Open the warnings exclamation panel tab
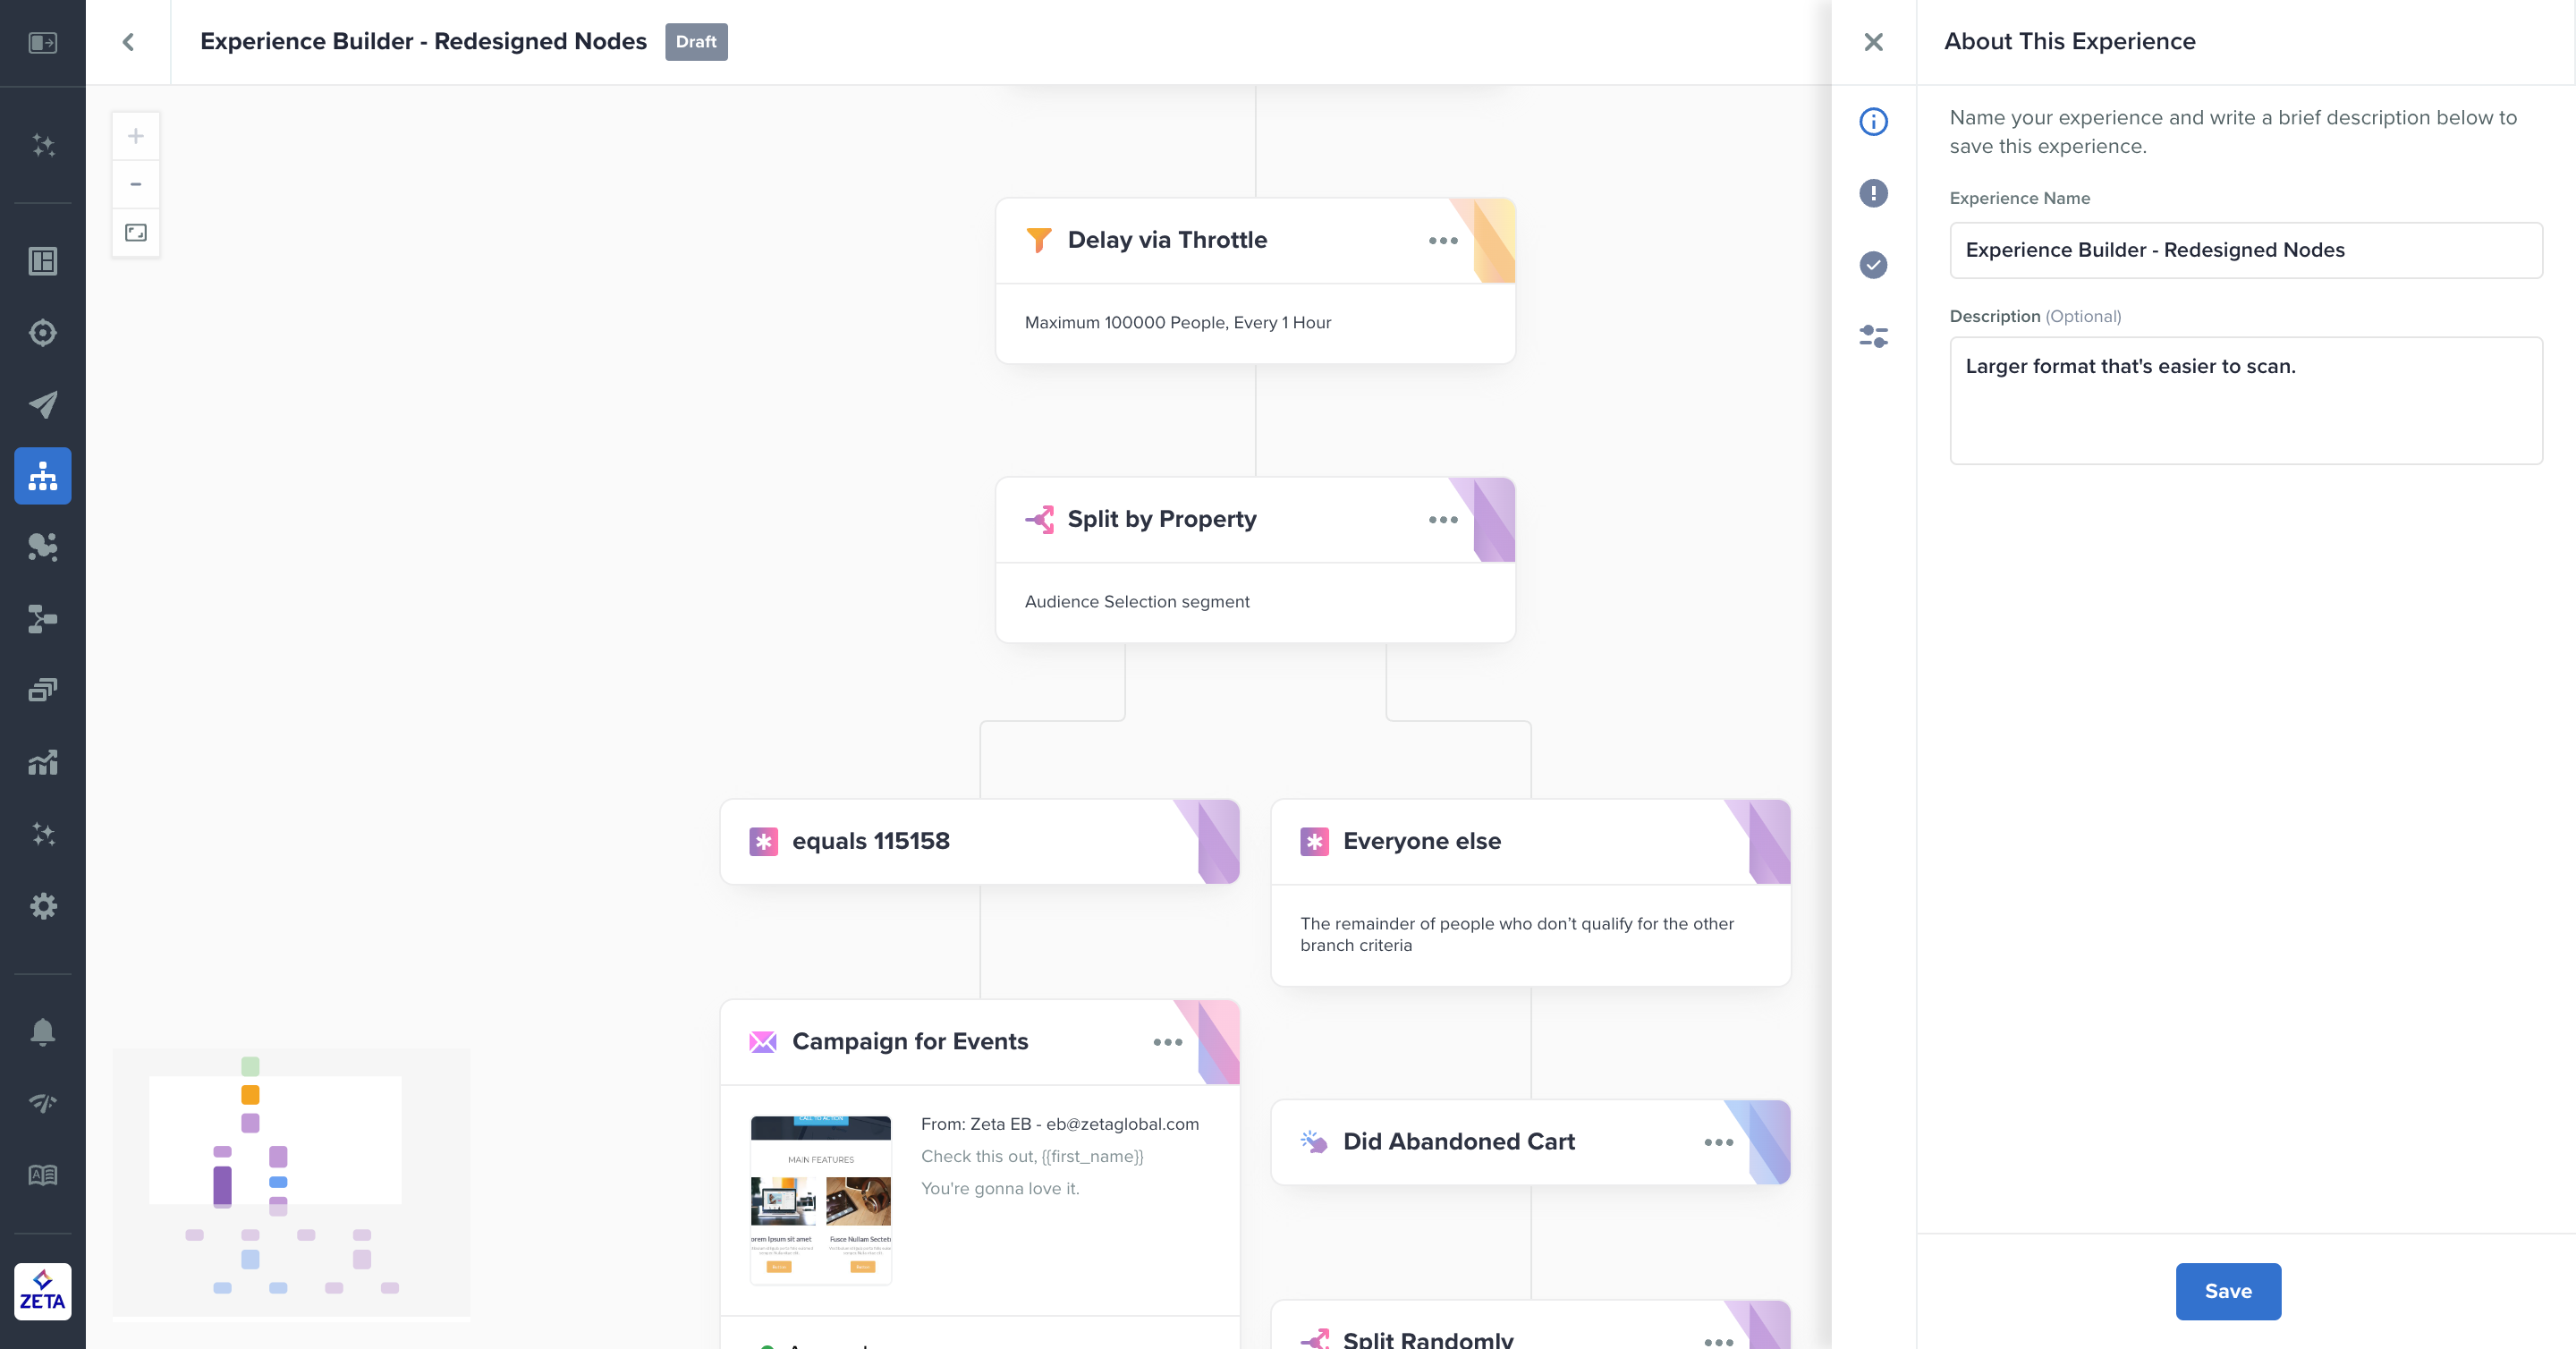Image resolution: width=2576 pixels, height=1349 pixels. 1873,193
